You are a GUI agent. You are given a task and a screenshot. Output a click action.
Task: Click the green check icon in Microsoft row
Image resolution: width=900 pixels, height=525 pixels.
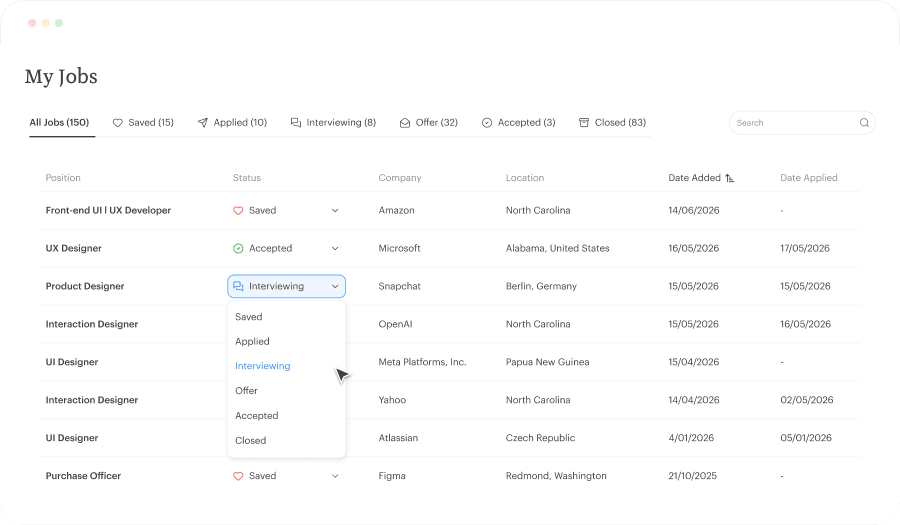pos(238,248)
